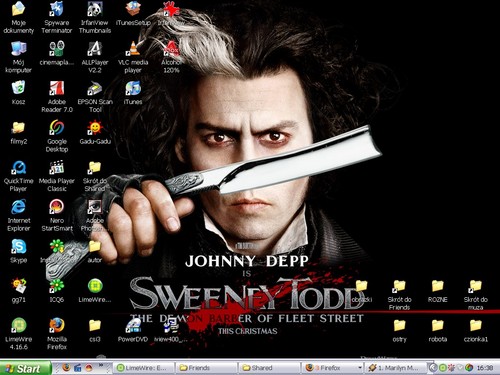Launch Adobe Reader 7.0 shortcut

57,96
